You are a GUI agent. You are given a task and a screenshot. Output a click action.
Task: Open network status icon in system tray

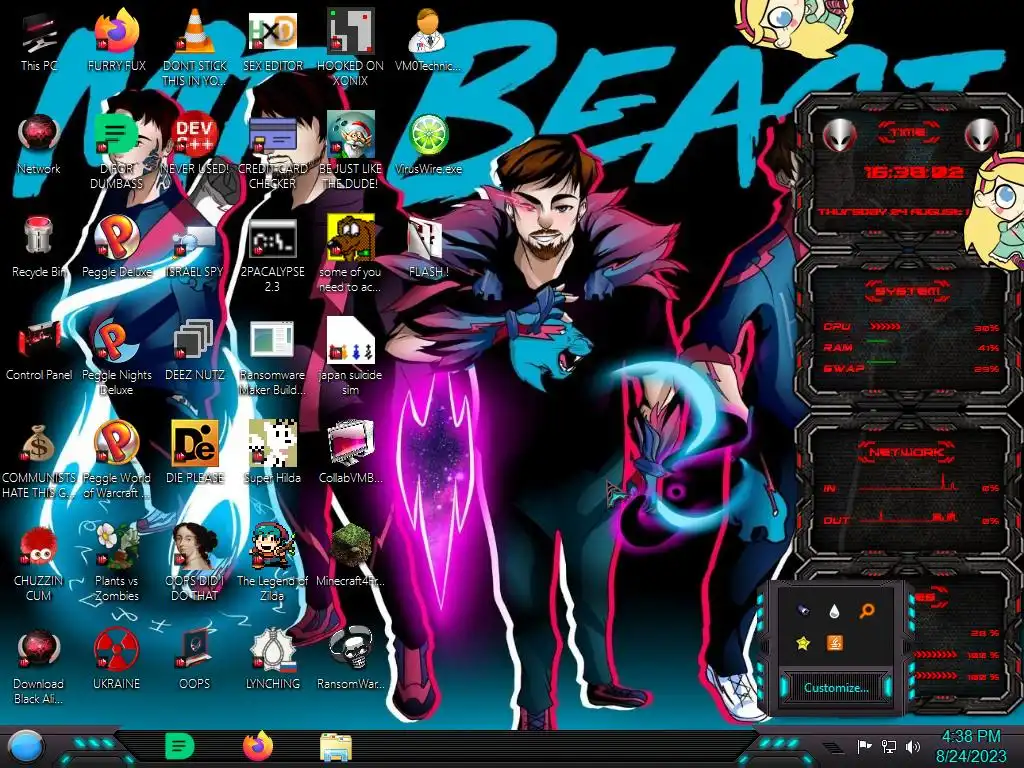click(x=889, y=746)
